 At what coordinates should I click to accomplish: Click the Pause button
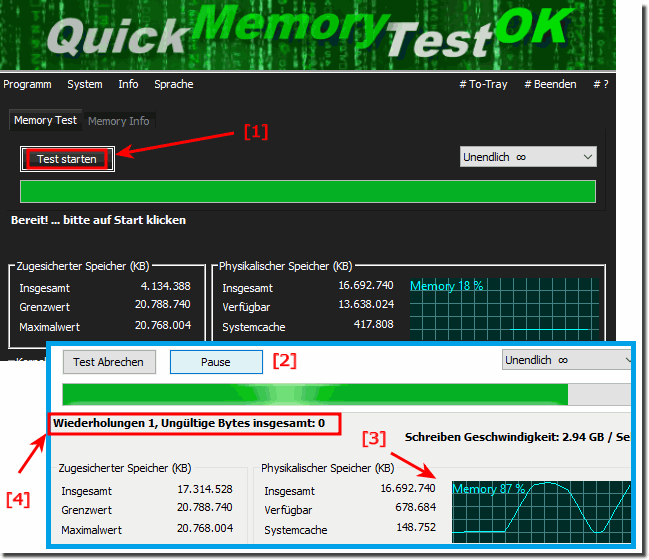point(216,362)
